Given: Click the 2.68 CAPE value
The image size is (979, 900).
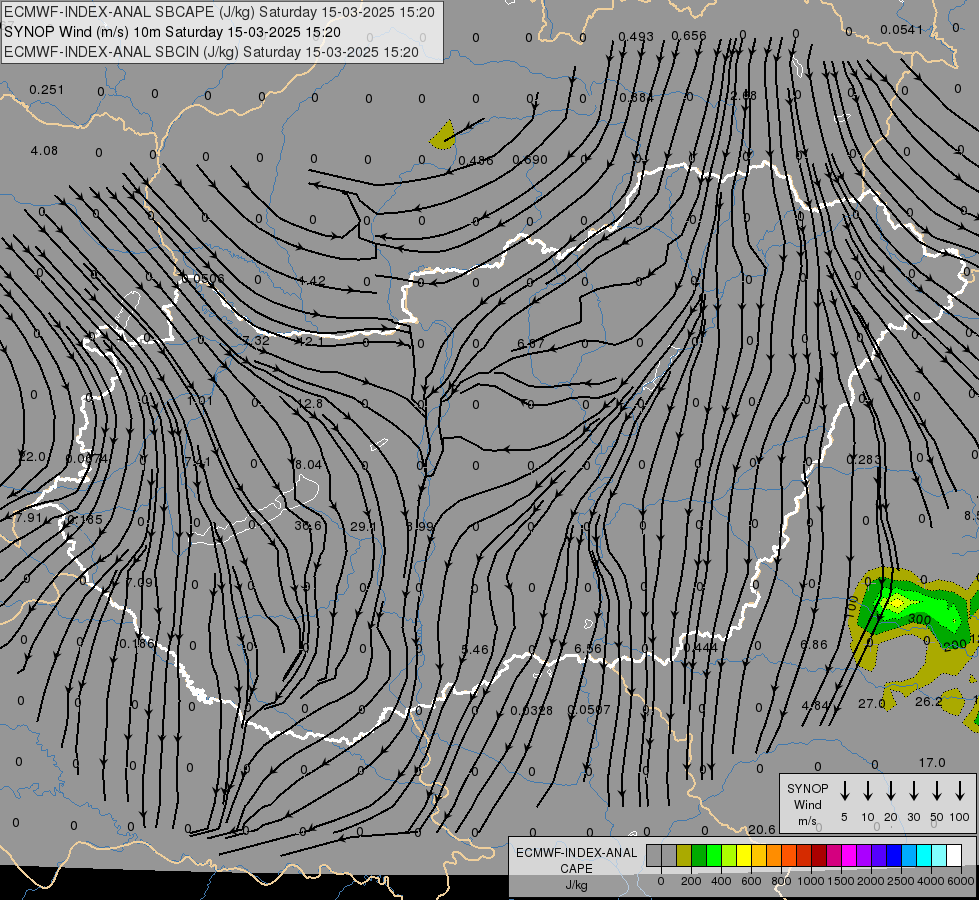Looking at the screenshot, I should (x=743, y=96).
